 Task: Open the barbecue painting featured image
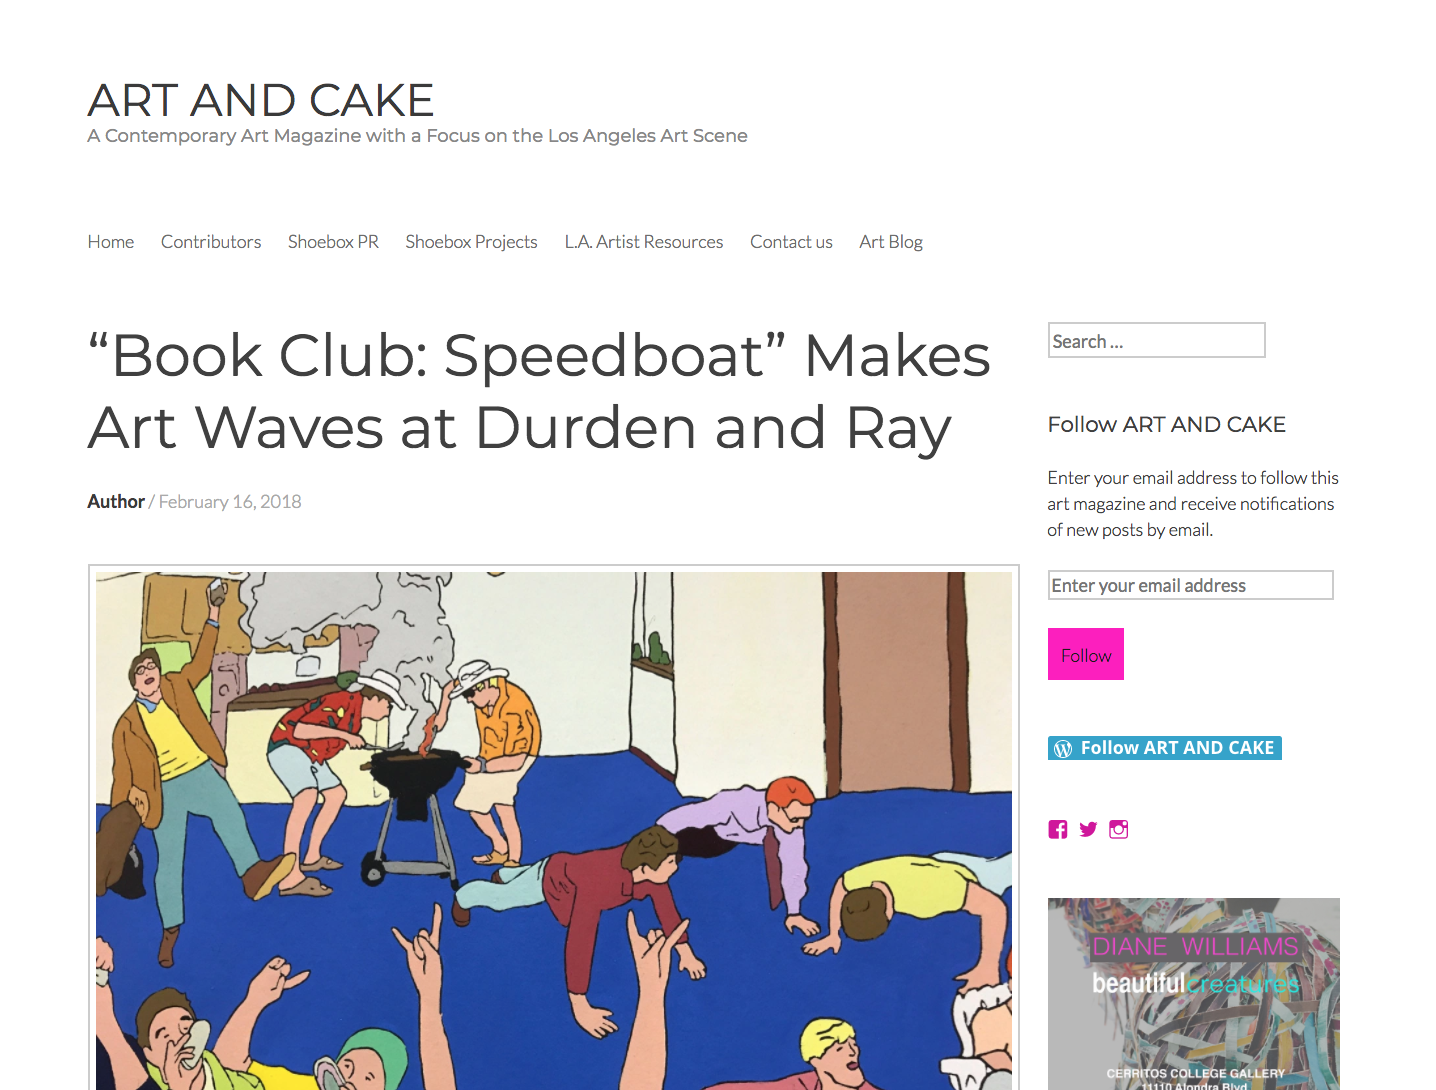point(554,828)
